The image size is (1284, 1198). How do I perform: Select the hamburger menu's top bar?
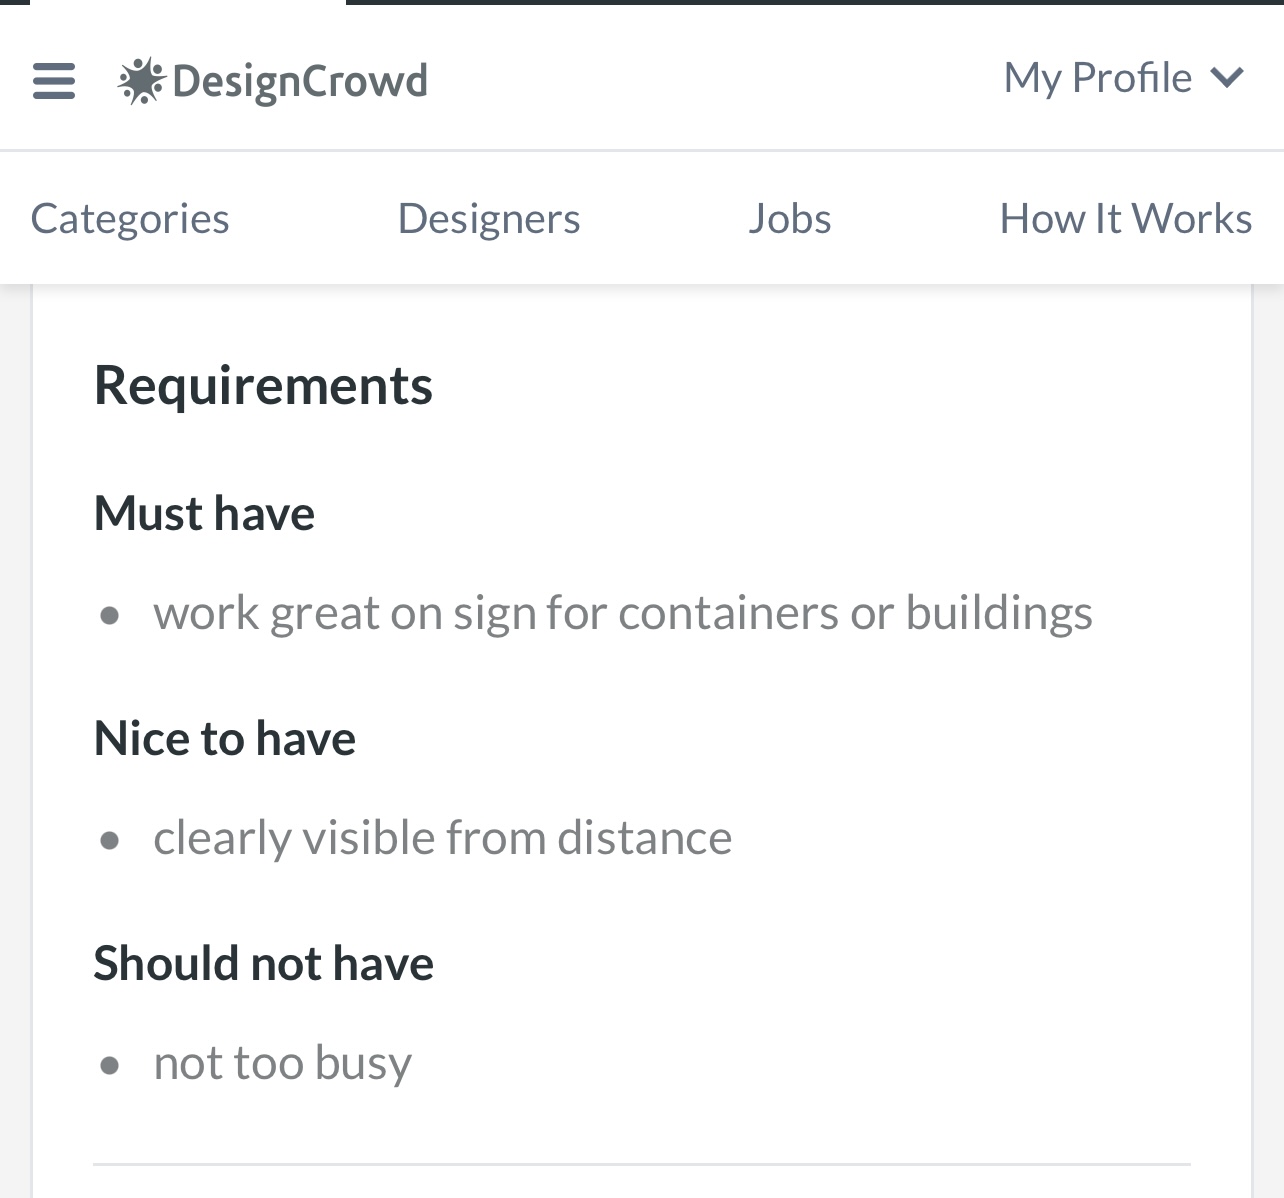(x=53, y=66)
